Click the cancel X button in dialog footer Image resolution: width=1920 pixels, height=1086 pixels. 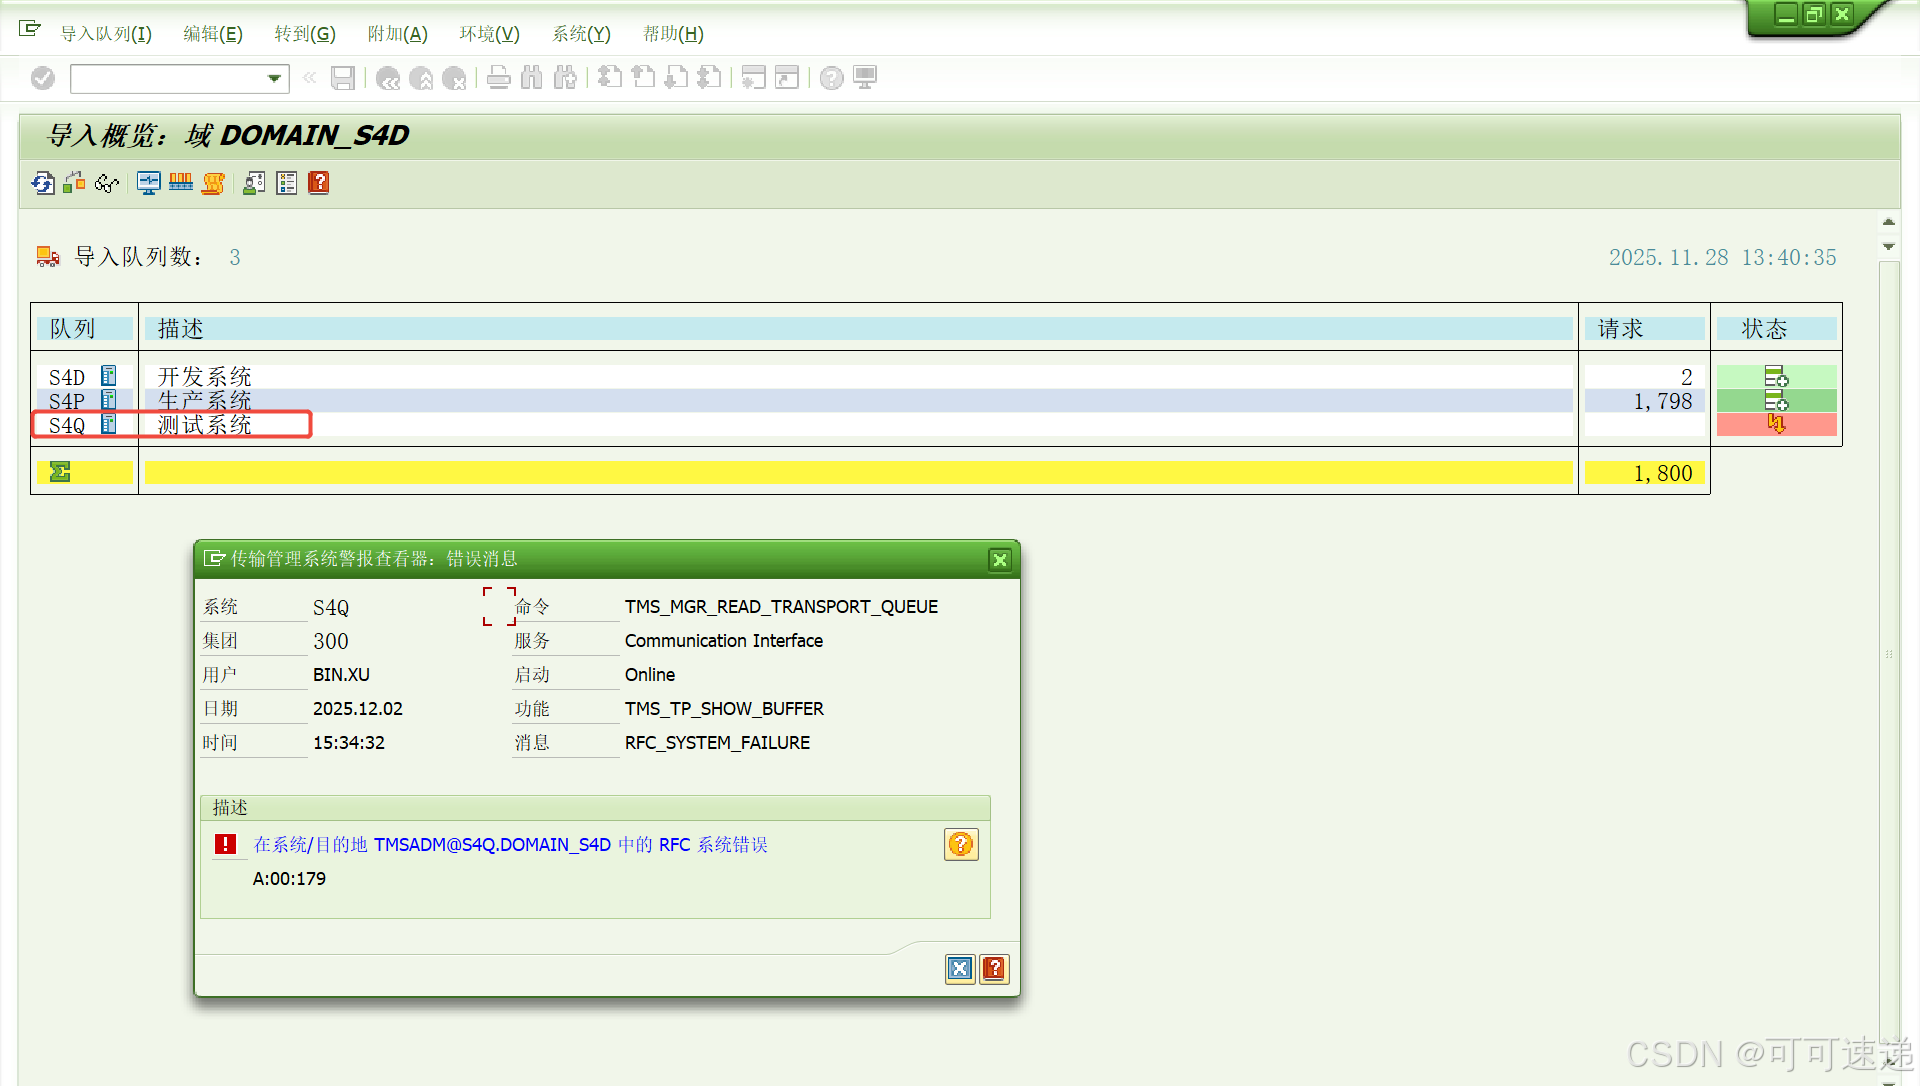coord(960,968)
